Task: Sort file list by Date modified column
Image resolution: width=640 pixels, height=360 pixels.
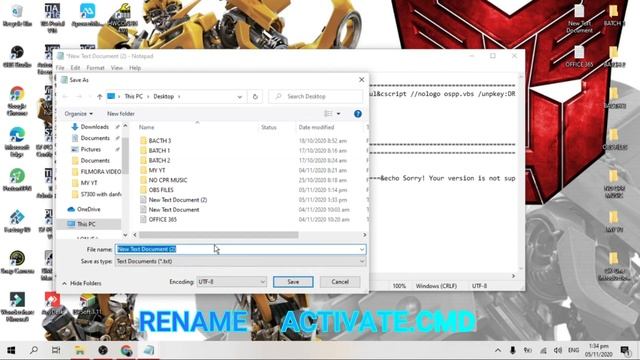Action: 316,127
